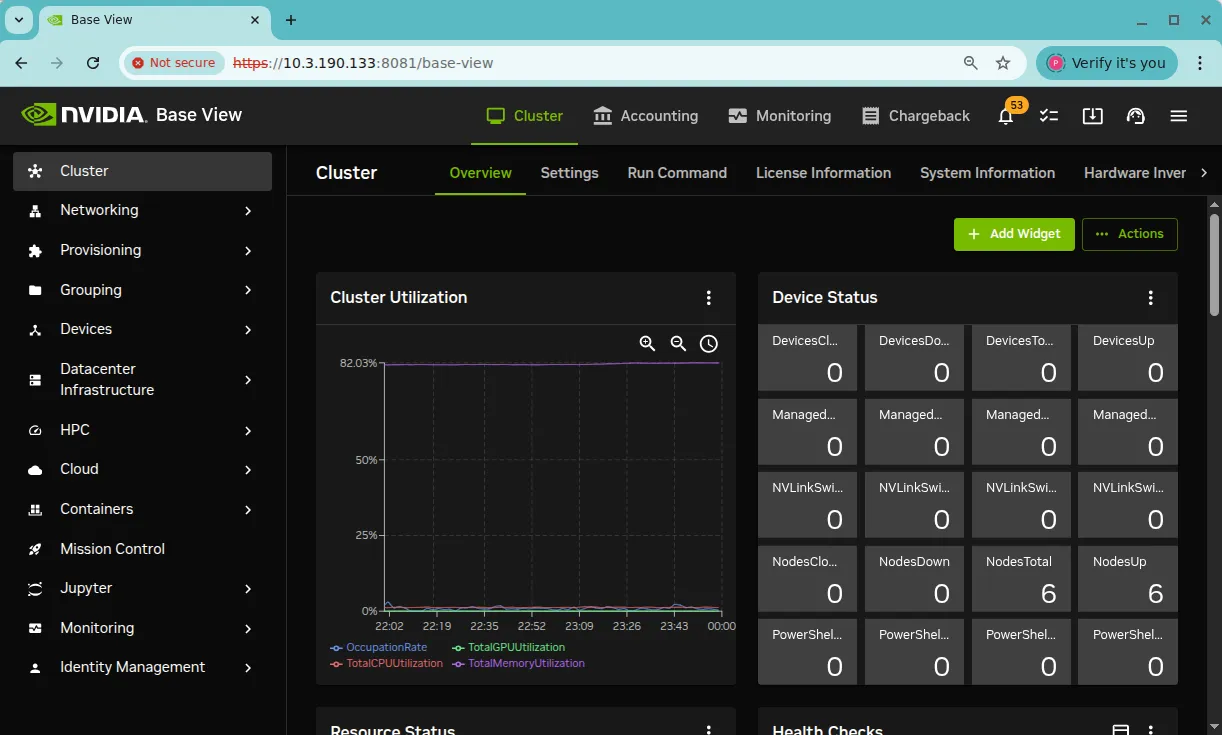Toggle the TotalMemoryUtilization legend series
1222x735 pixels.
pos(518,663)
